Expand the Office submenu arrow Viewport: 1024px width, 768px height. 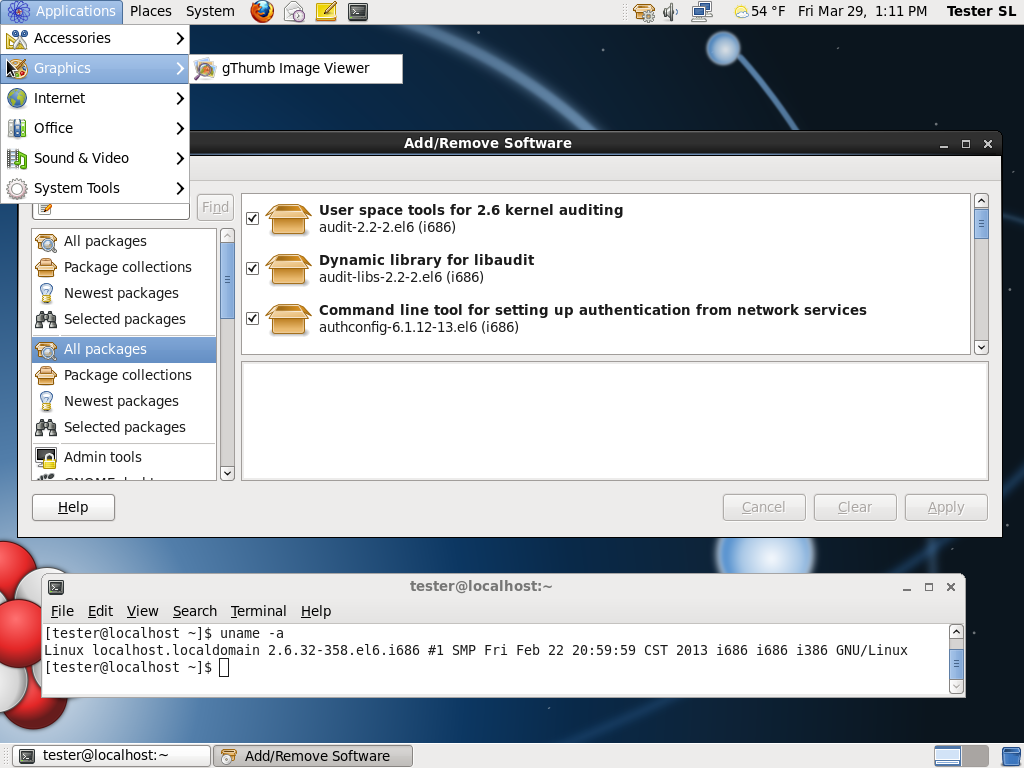180,129
